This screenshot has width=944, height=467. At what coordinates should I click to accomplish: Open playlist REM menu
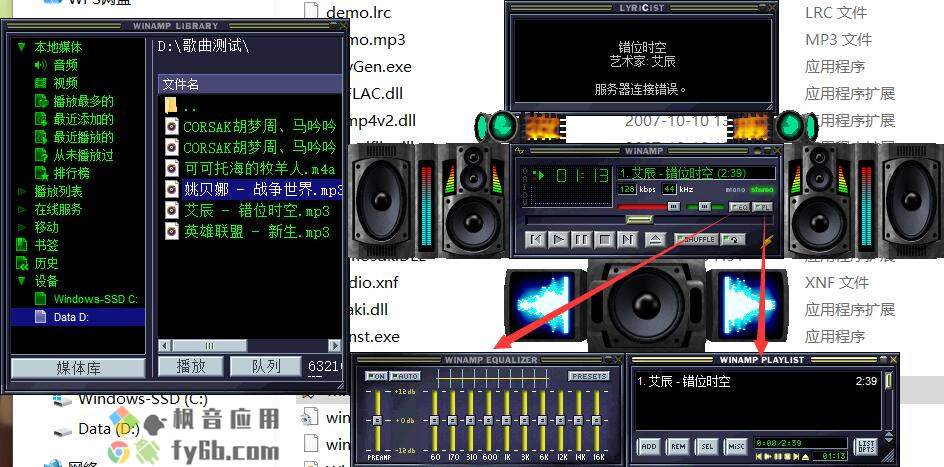click(x=677, y=447)
